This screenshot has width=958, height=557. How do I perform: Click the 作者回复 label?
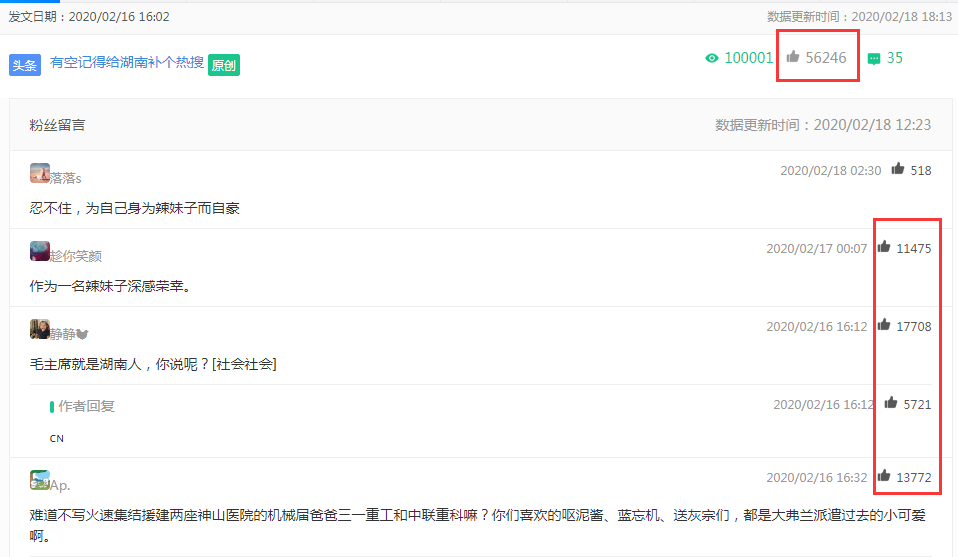pyautogui.click(x=86, y=406)
